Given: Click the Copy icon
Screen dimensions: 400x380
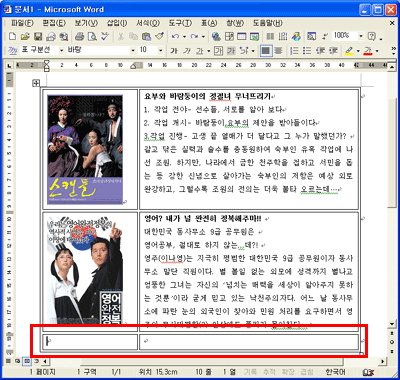Looking at the screenshot, I should pos(134,36).
